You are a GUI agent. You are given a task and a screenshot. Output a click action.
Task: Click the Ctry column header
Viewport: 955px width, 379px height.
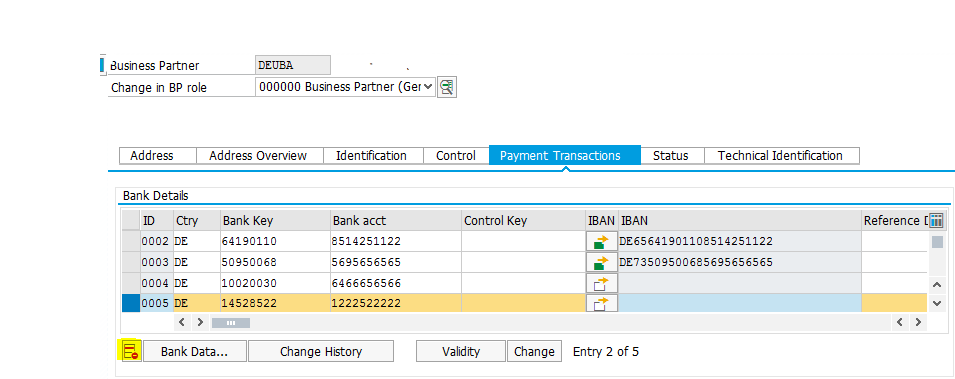197,221
